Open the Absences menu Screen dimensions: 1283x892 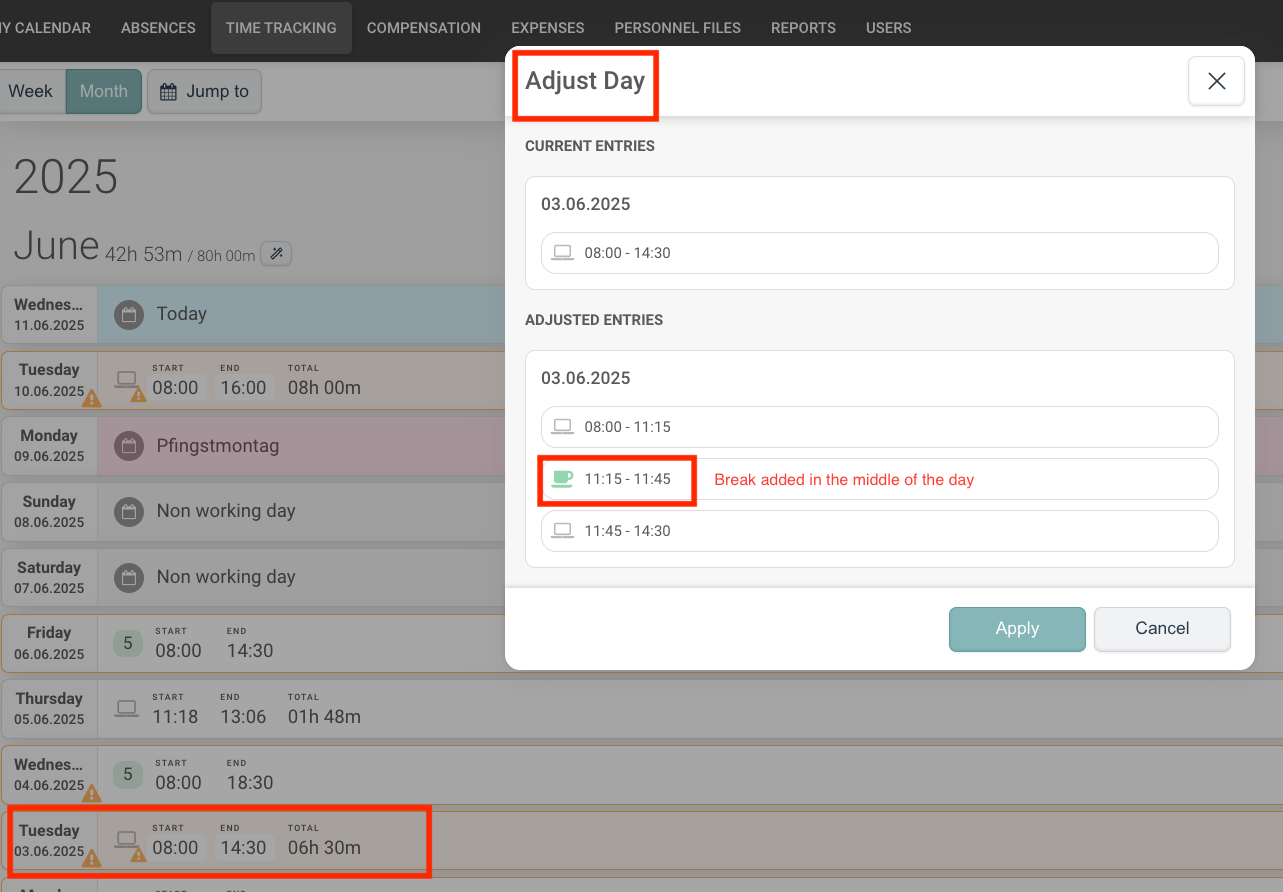click(158, 28)
